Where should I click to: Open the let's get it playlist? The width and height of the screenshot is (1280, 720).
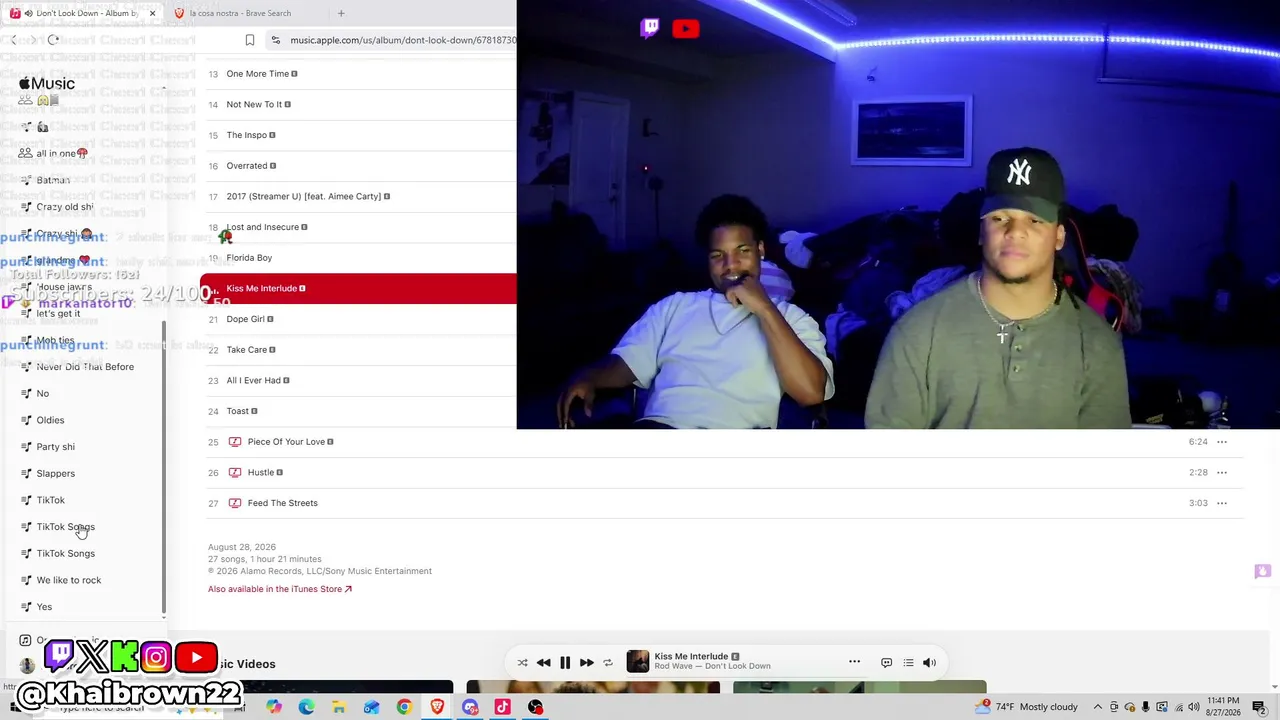pos(58,314)
